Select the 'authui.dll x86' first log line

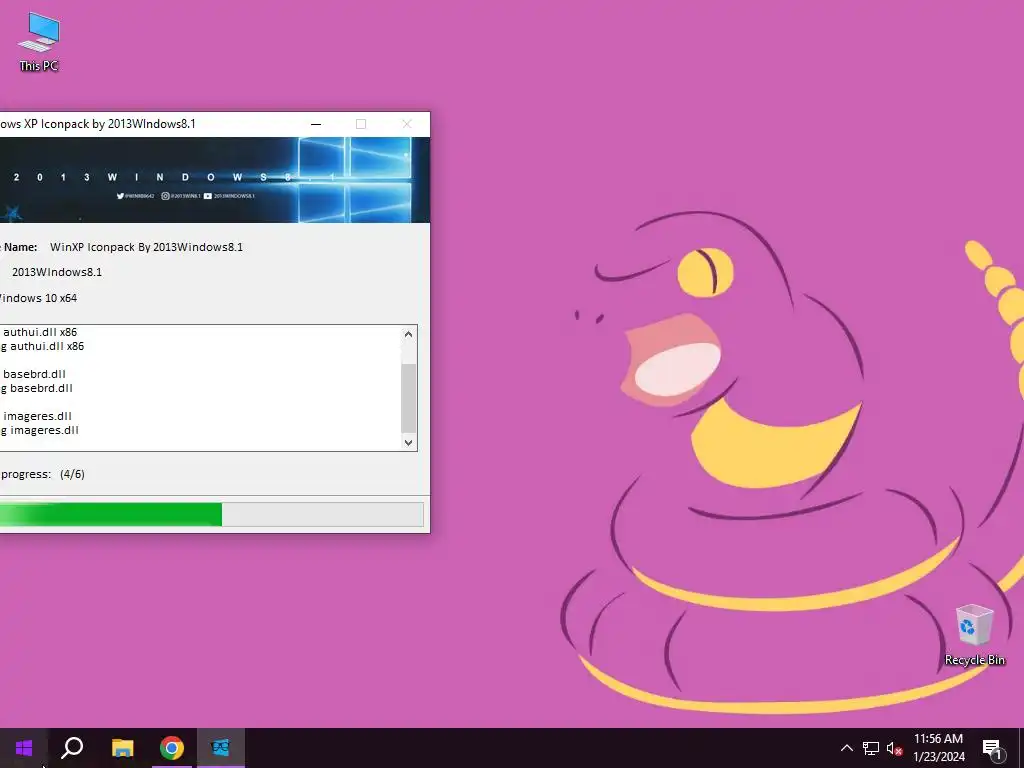point(40,332)
